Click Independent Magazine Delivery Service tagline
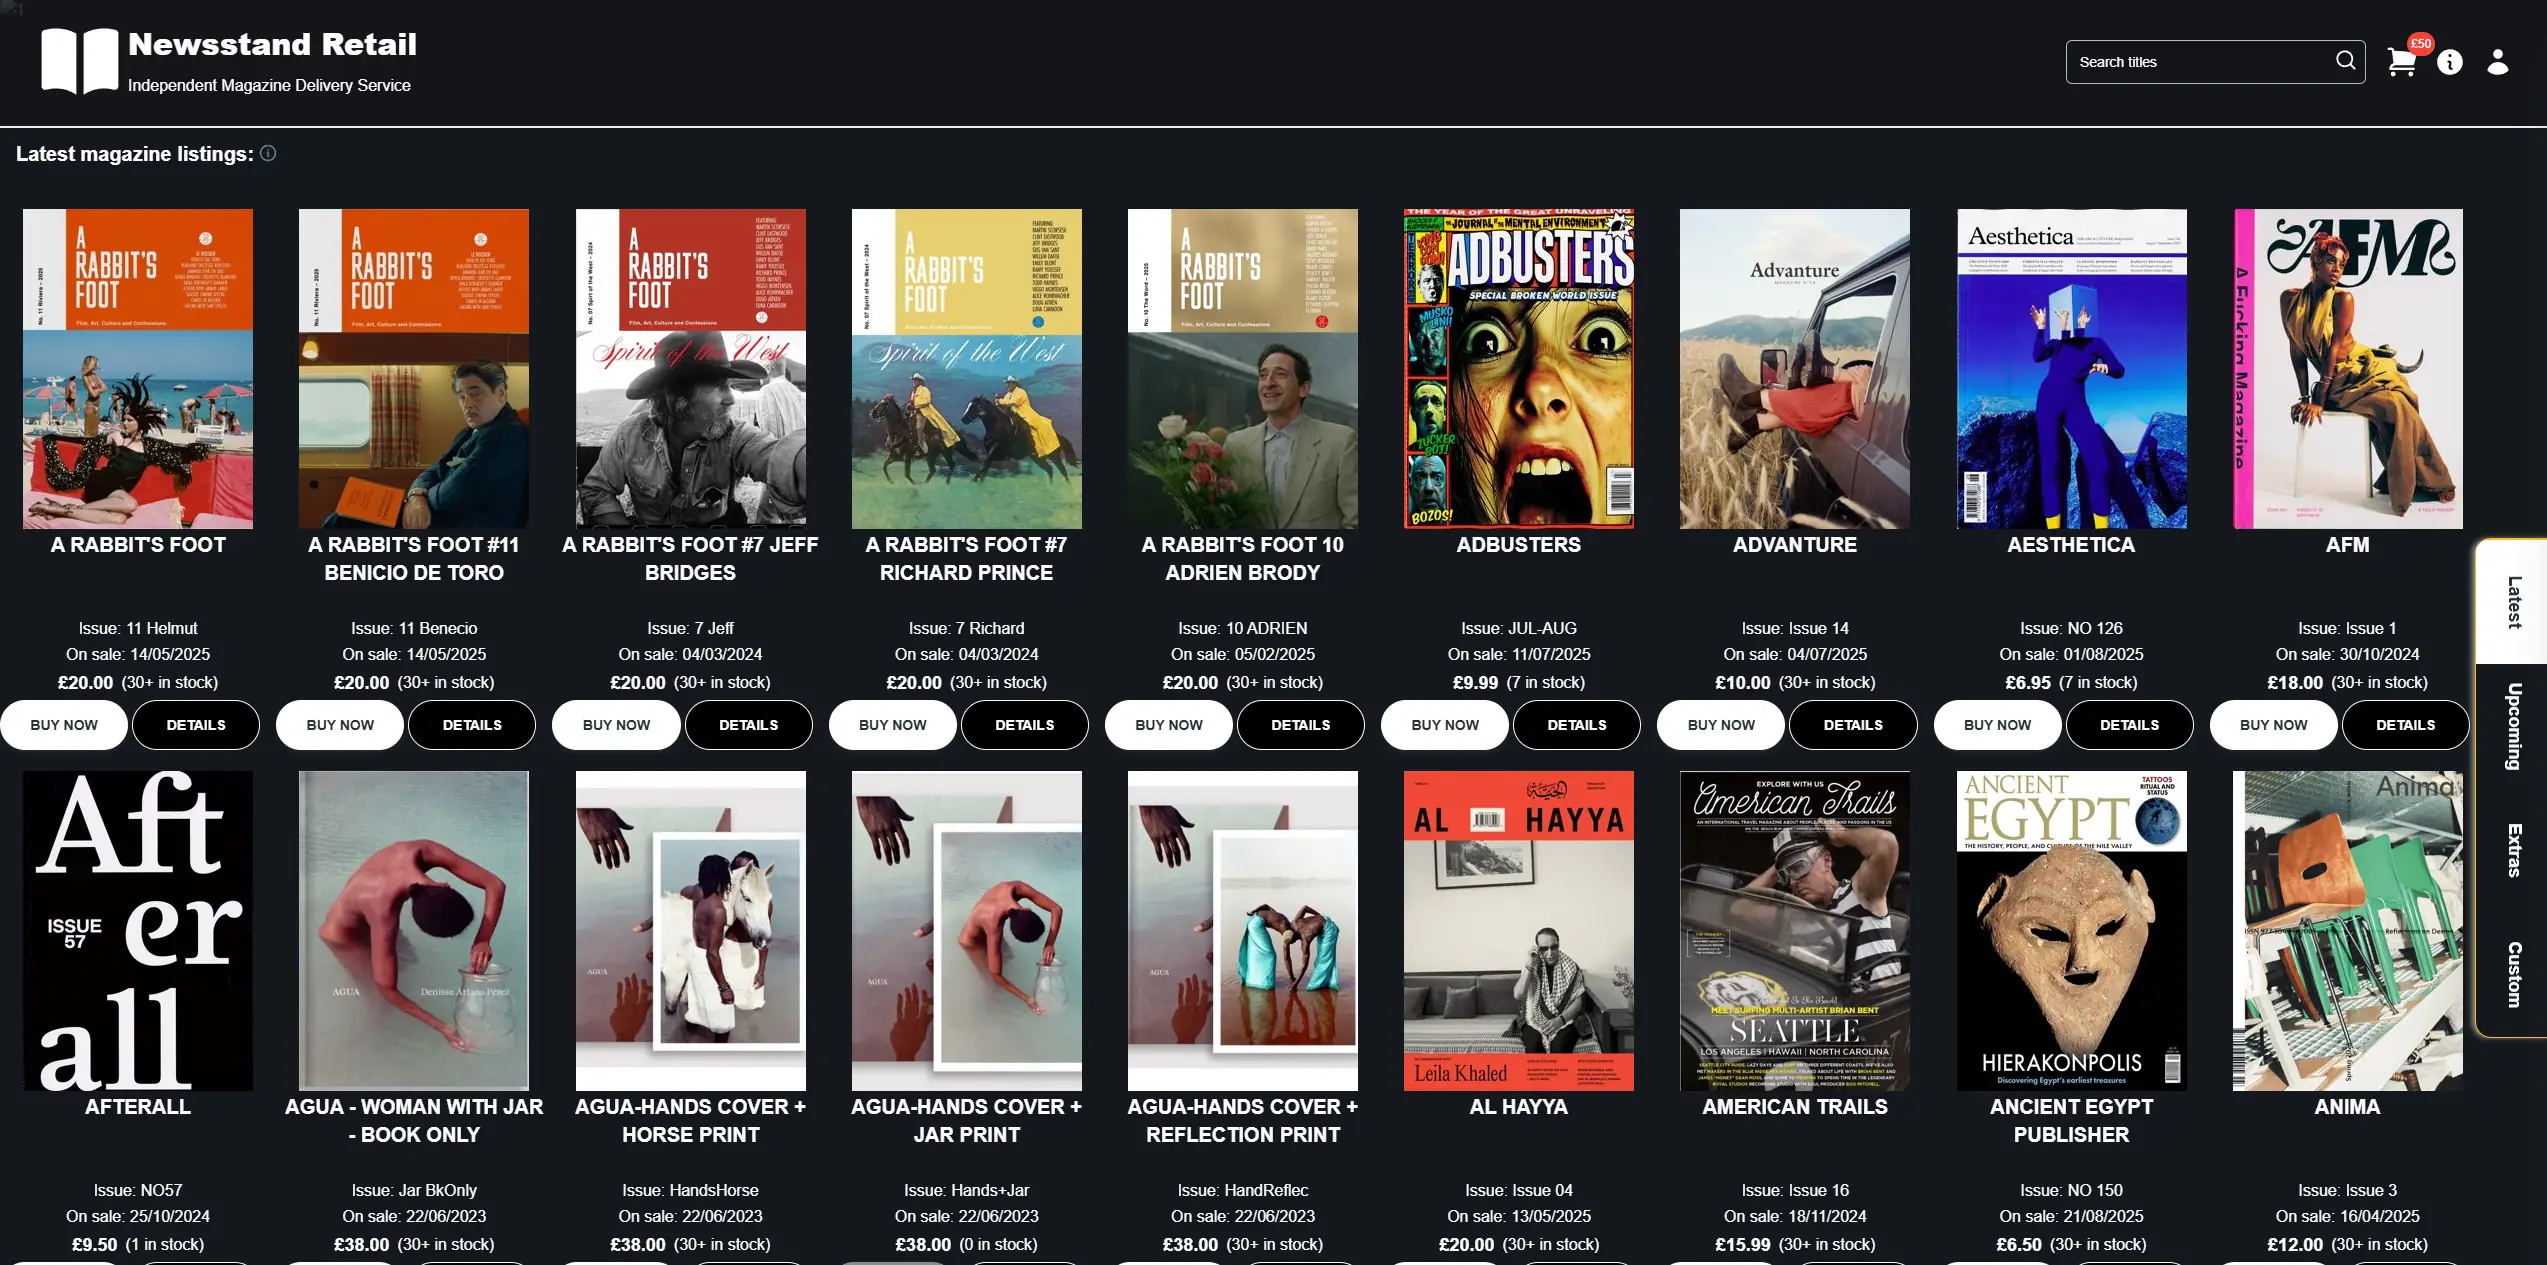 (x=269, y=86)
